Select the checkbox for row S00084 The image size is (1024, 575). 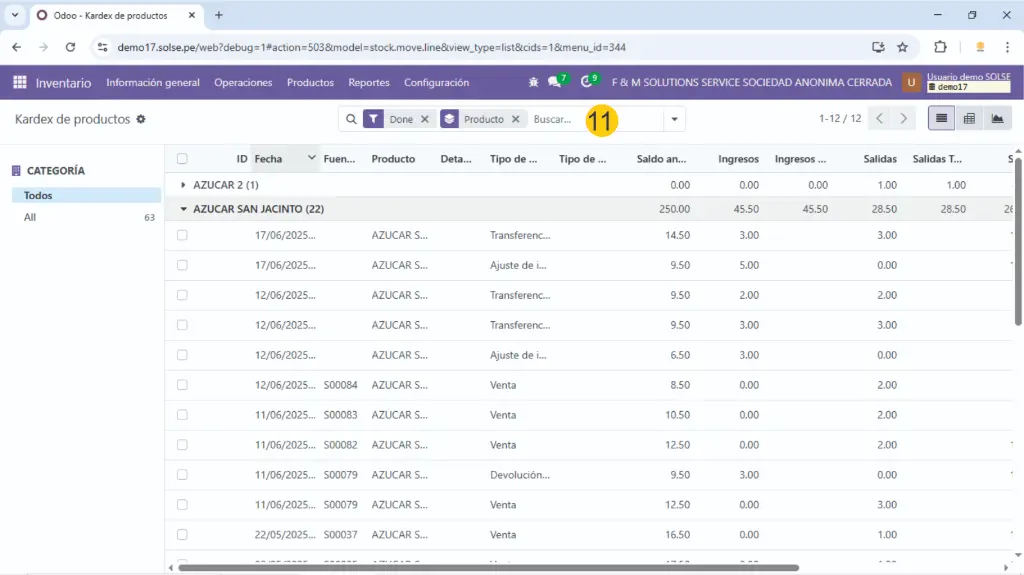182,385
